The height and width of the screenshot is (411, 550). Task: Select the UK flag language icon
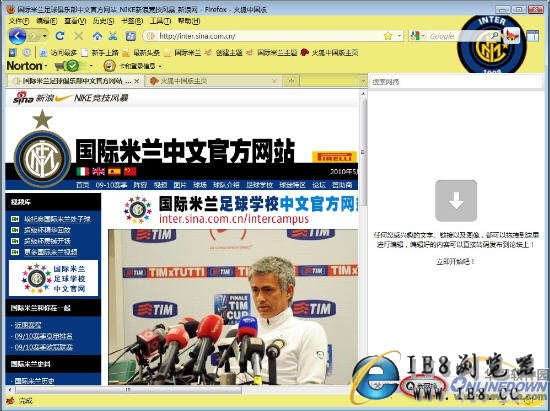pyautogui.click(x=99, y=171)
